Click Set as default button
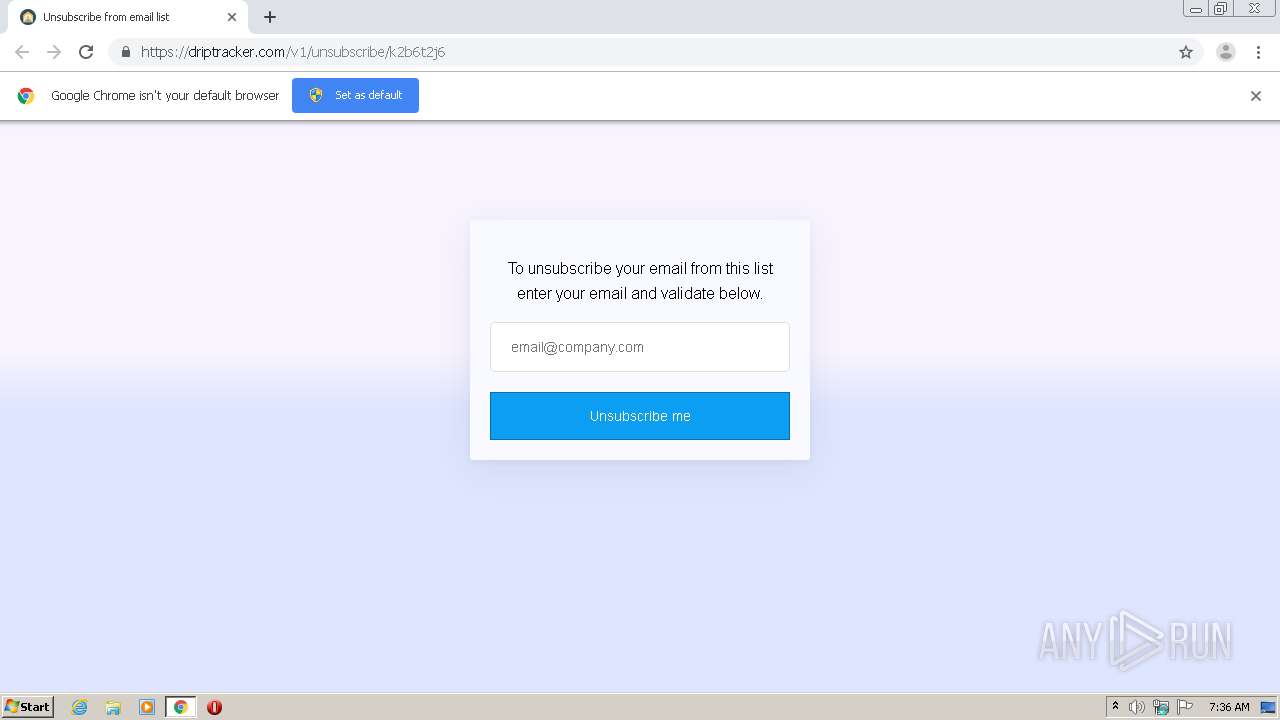 click(x=355, y=95)
